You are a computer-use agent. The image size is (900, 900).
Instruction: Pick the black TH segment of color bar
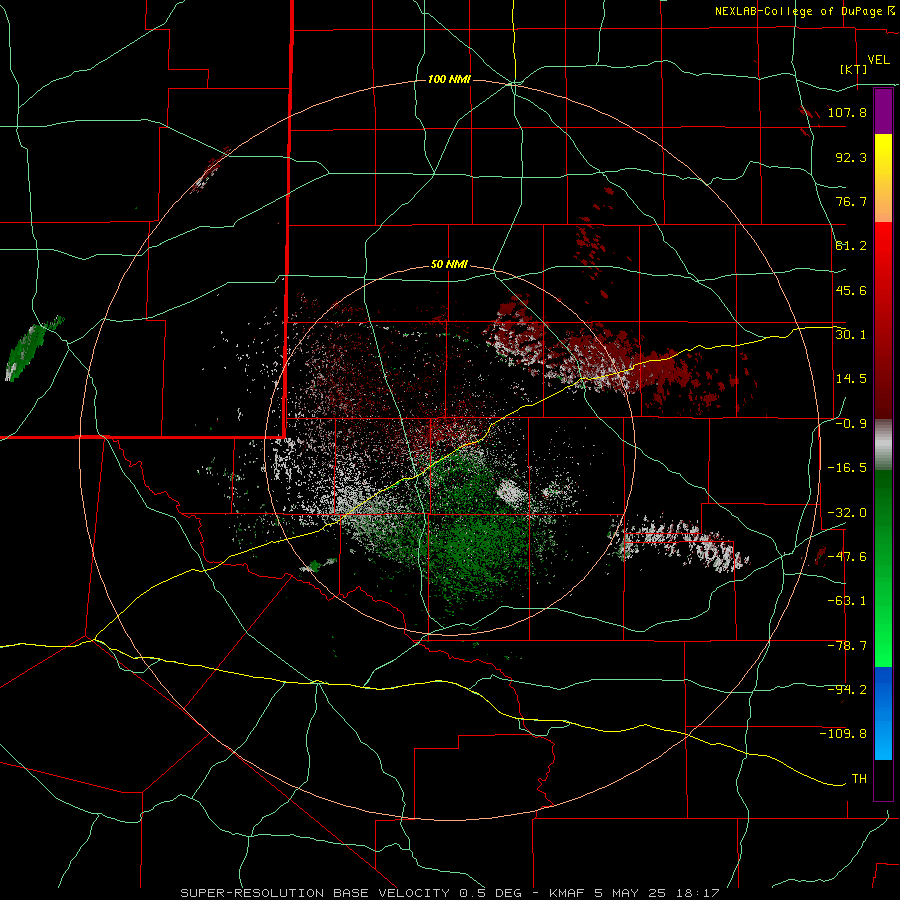coord(883,779)
